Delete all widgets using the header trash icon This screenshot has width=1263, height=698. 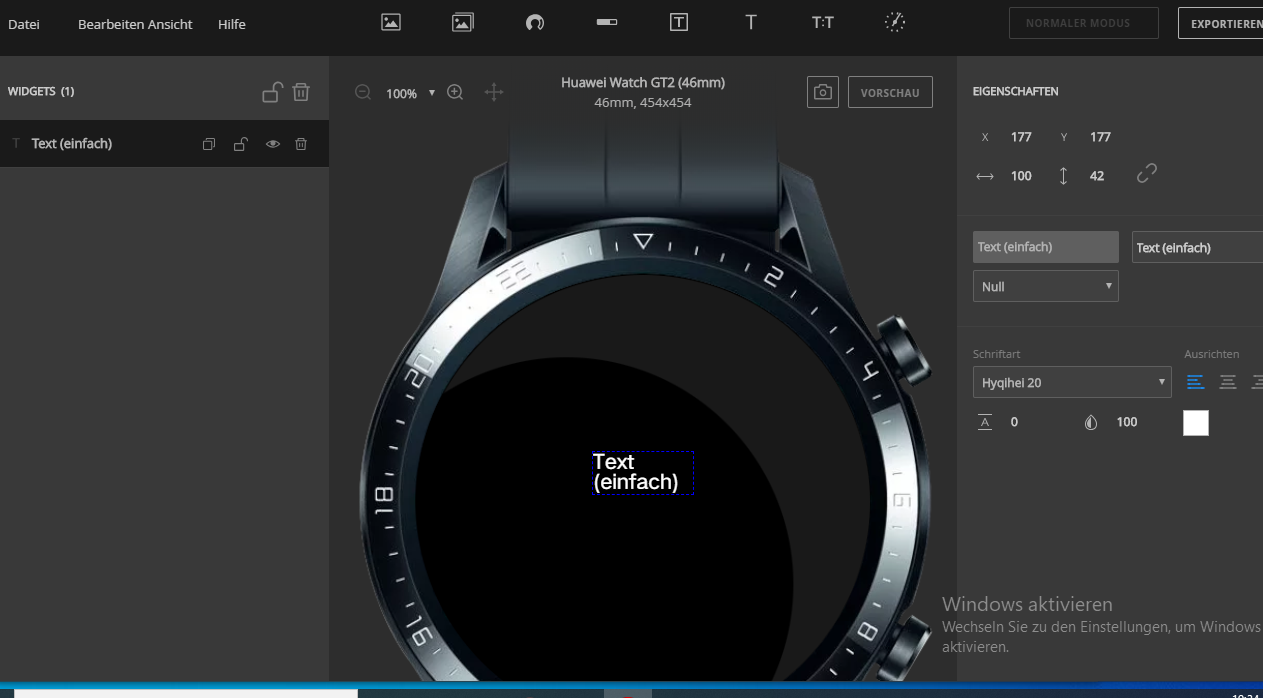point(301,92)
